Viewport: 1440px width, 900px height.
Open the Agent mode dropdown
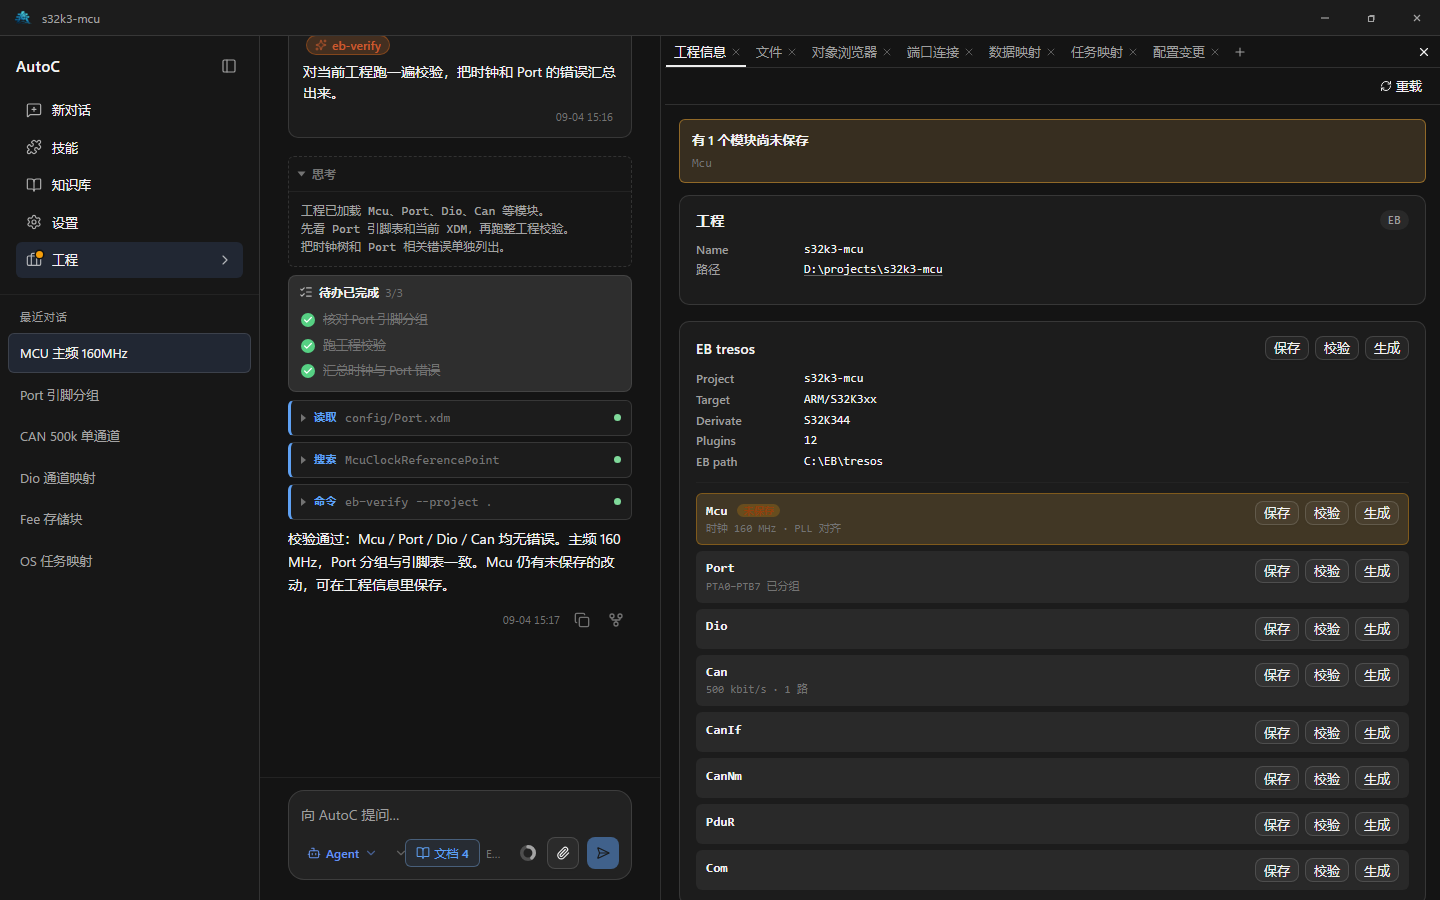point(342,854)
